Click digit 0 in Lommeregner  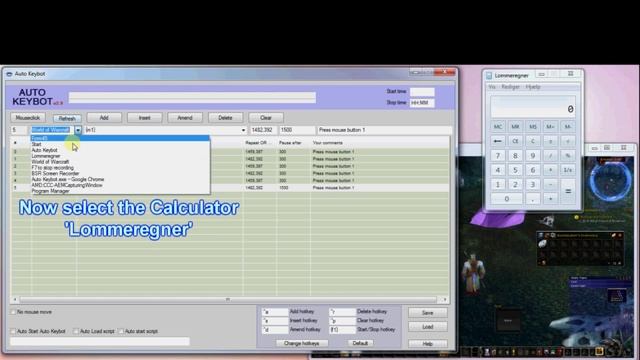(507, 199)
